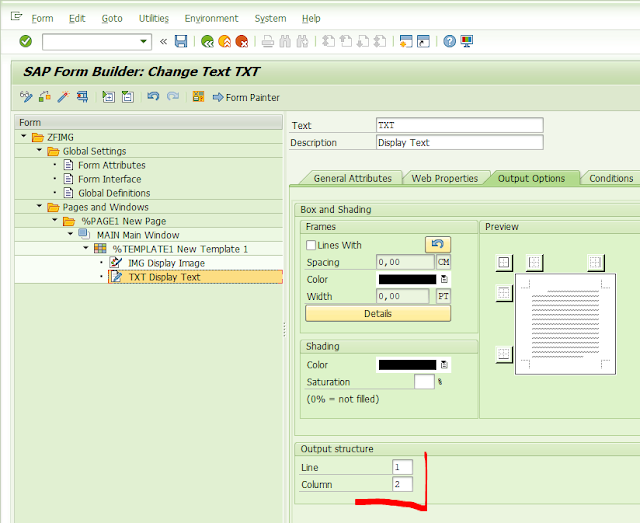The width and height of the screenshot is (640, 523).
Task: Click the Collapse subtree icon
Action: tap(128, 97)
